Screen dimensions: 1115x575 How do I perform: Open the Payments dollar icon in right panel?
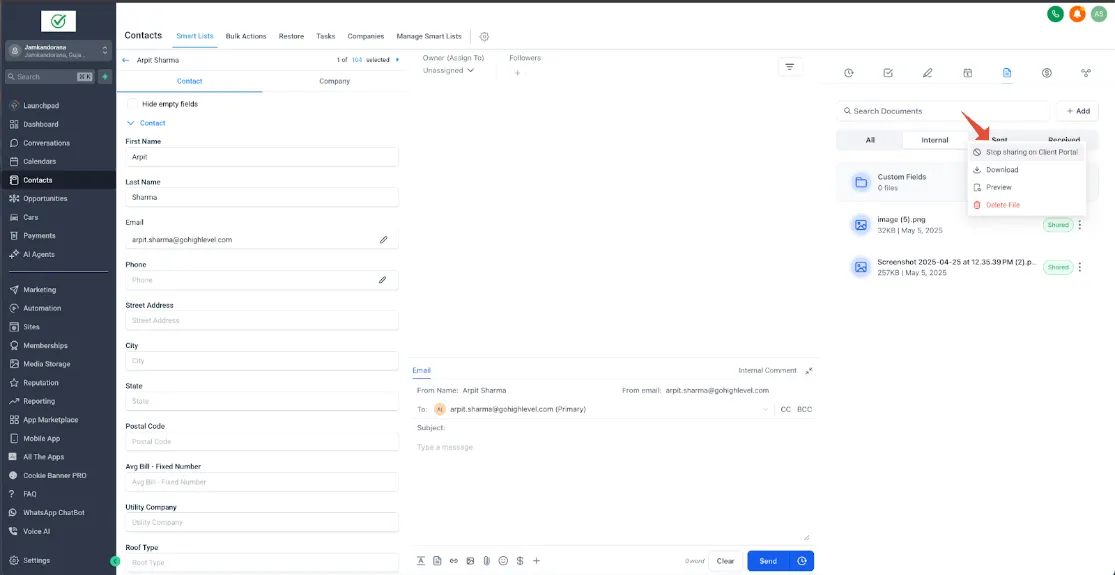(1046, 72)
